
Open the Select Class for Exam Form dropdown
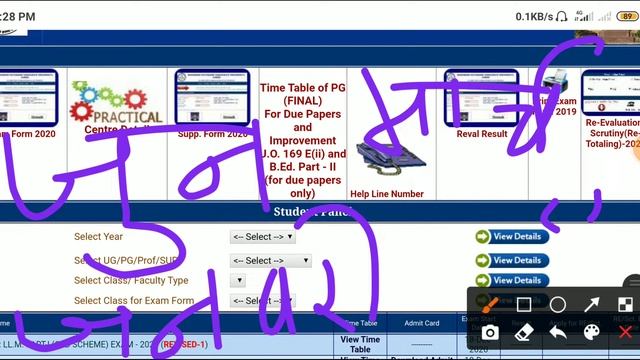(262, 301)
